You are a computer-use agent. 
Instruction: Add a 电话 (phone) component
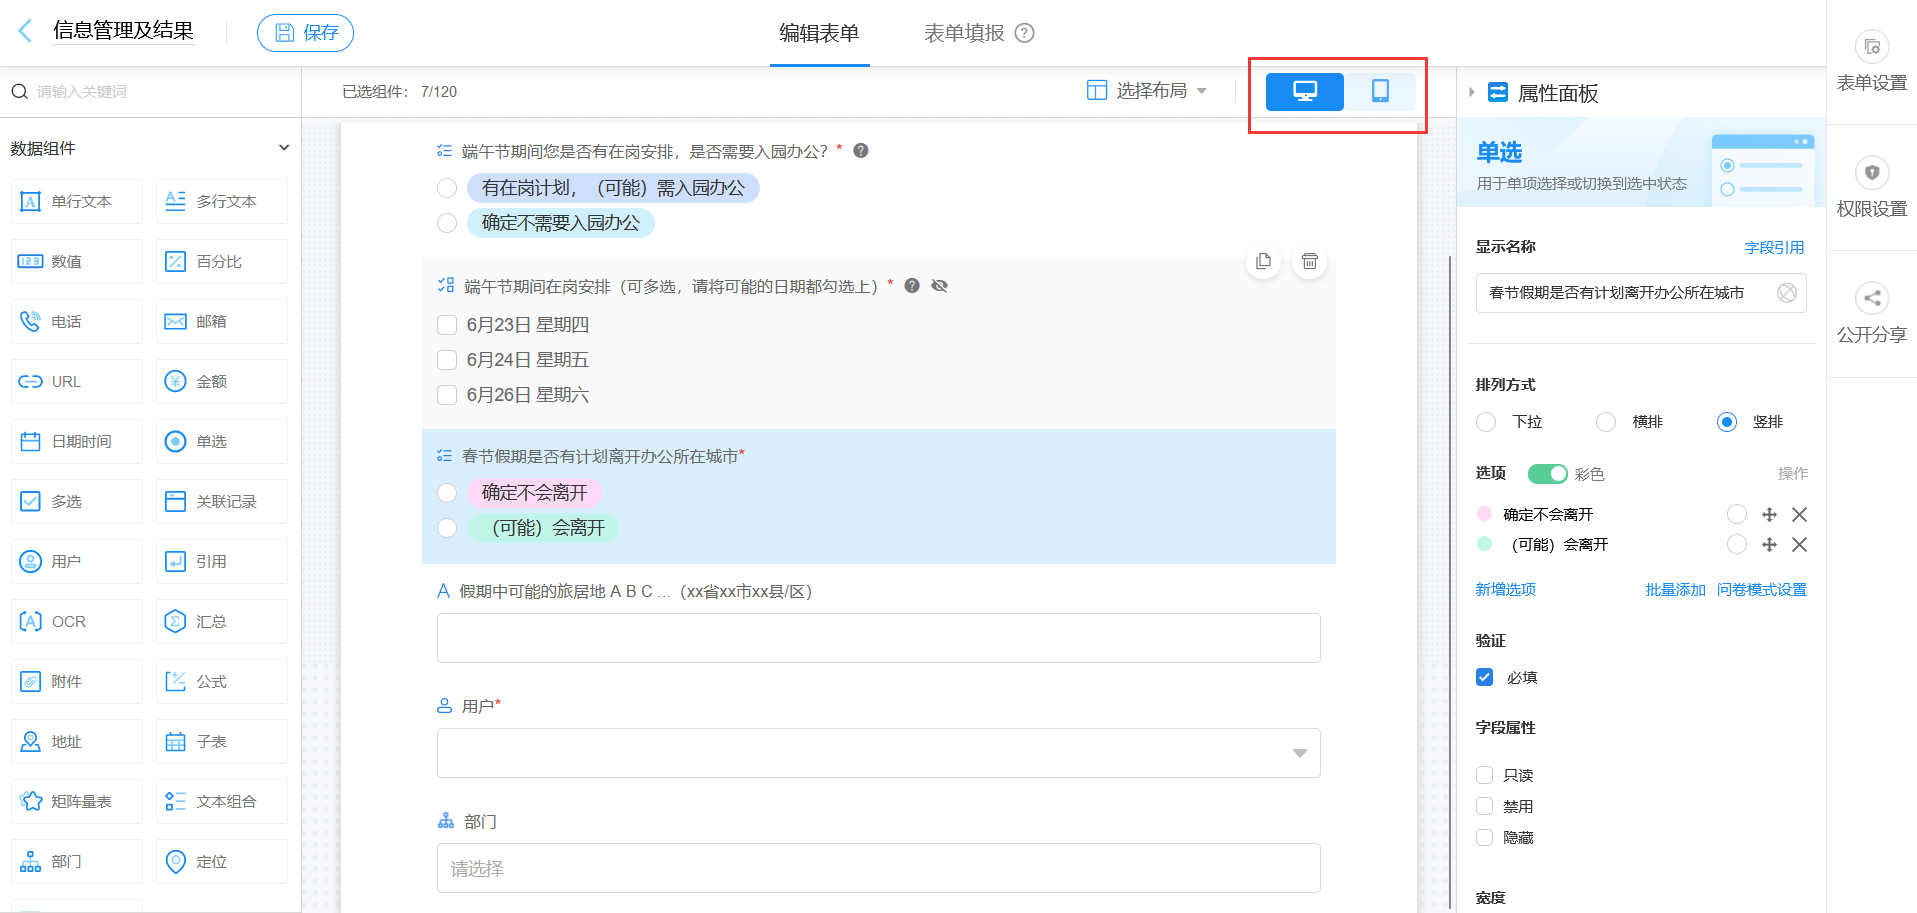click(x=76, y=321)
